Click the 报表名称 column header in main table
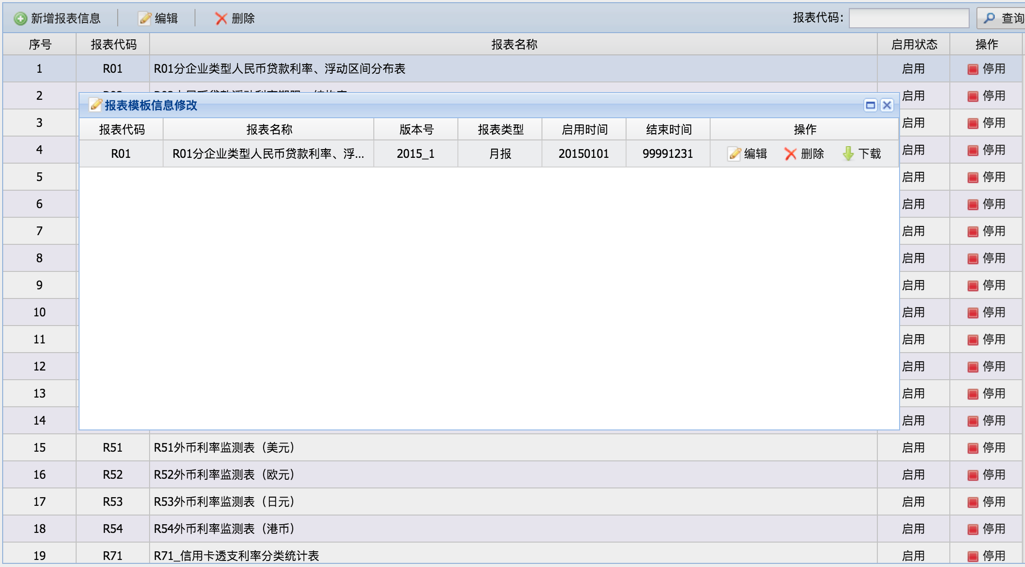The height and width of the screenshot is (567, 1025). point(513,44)
